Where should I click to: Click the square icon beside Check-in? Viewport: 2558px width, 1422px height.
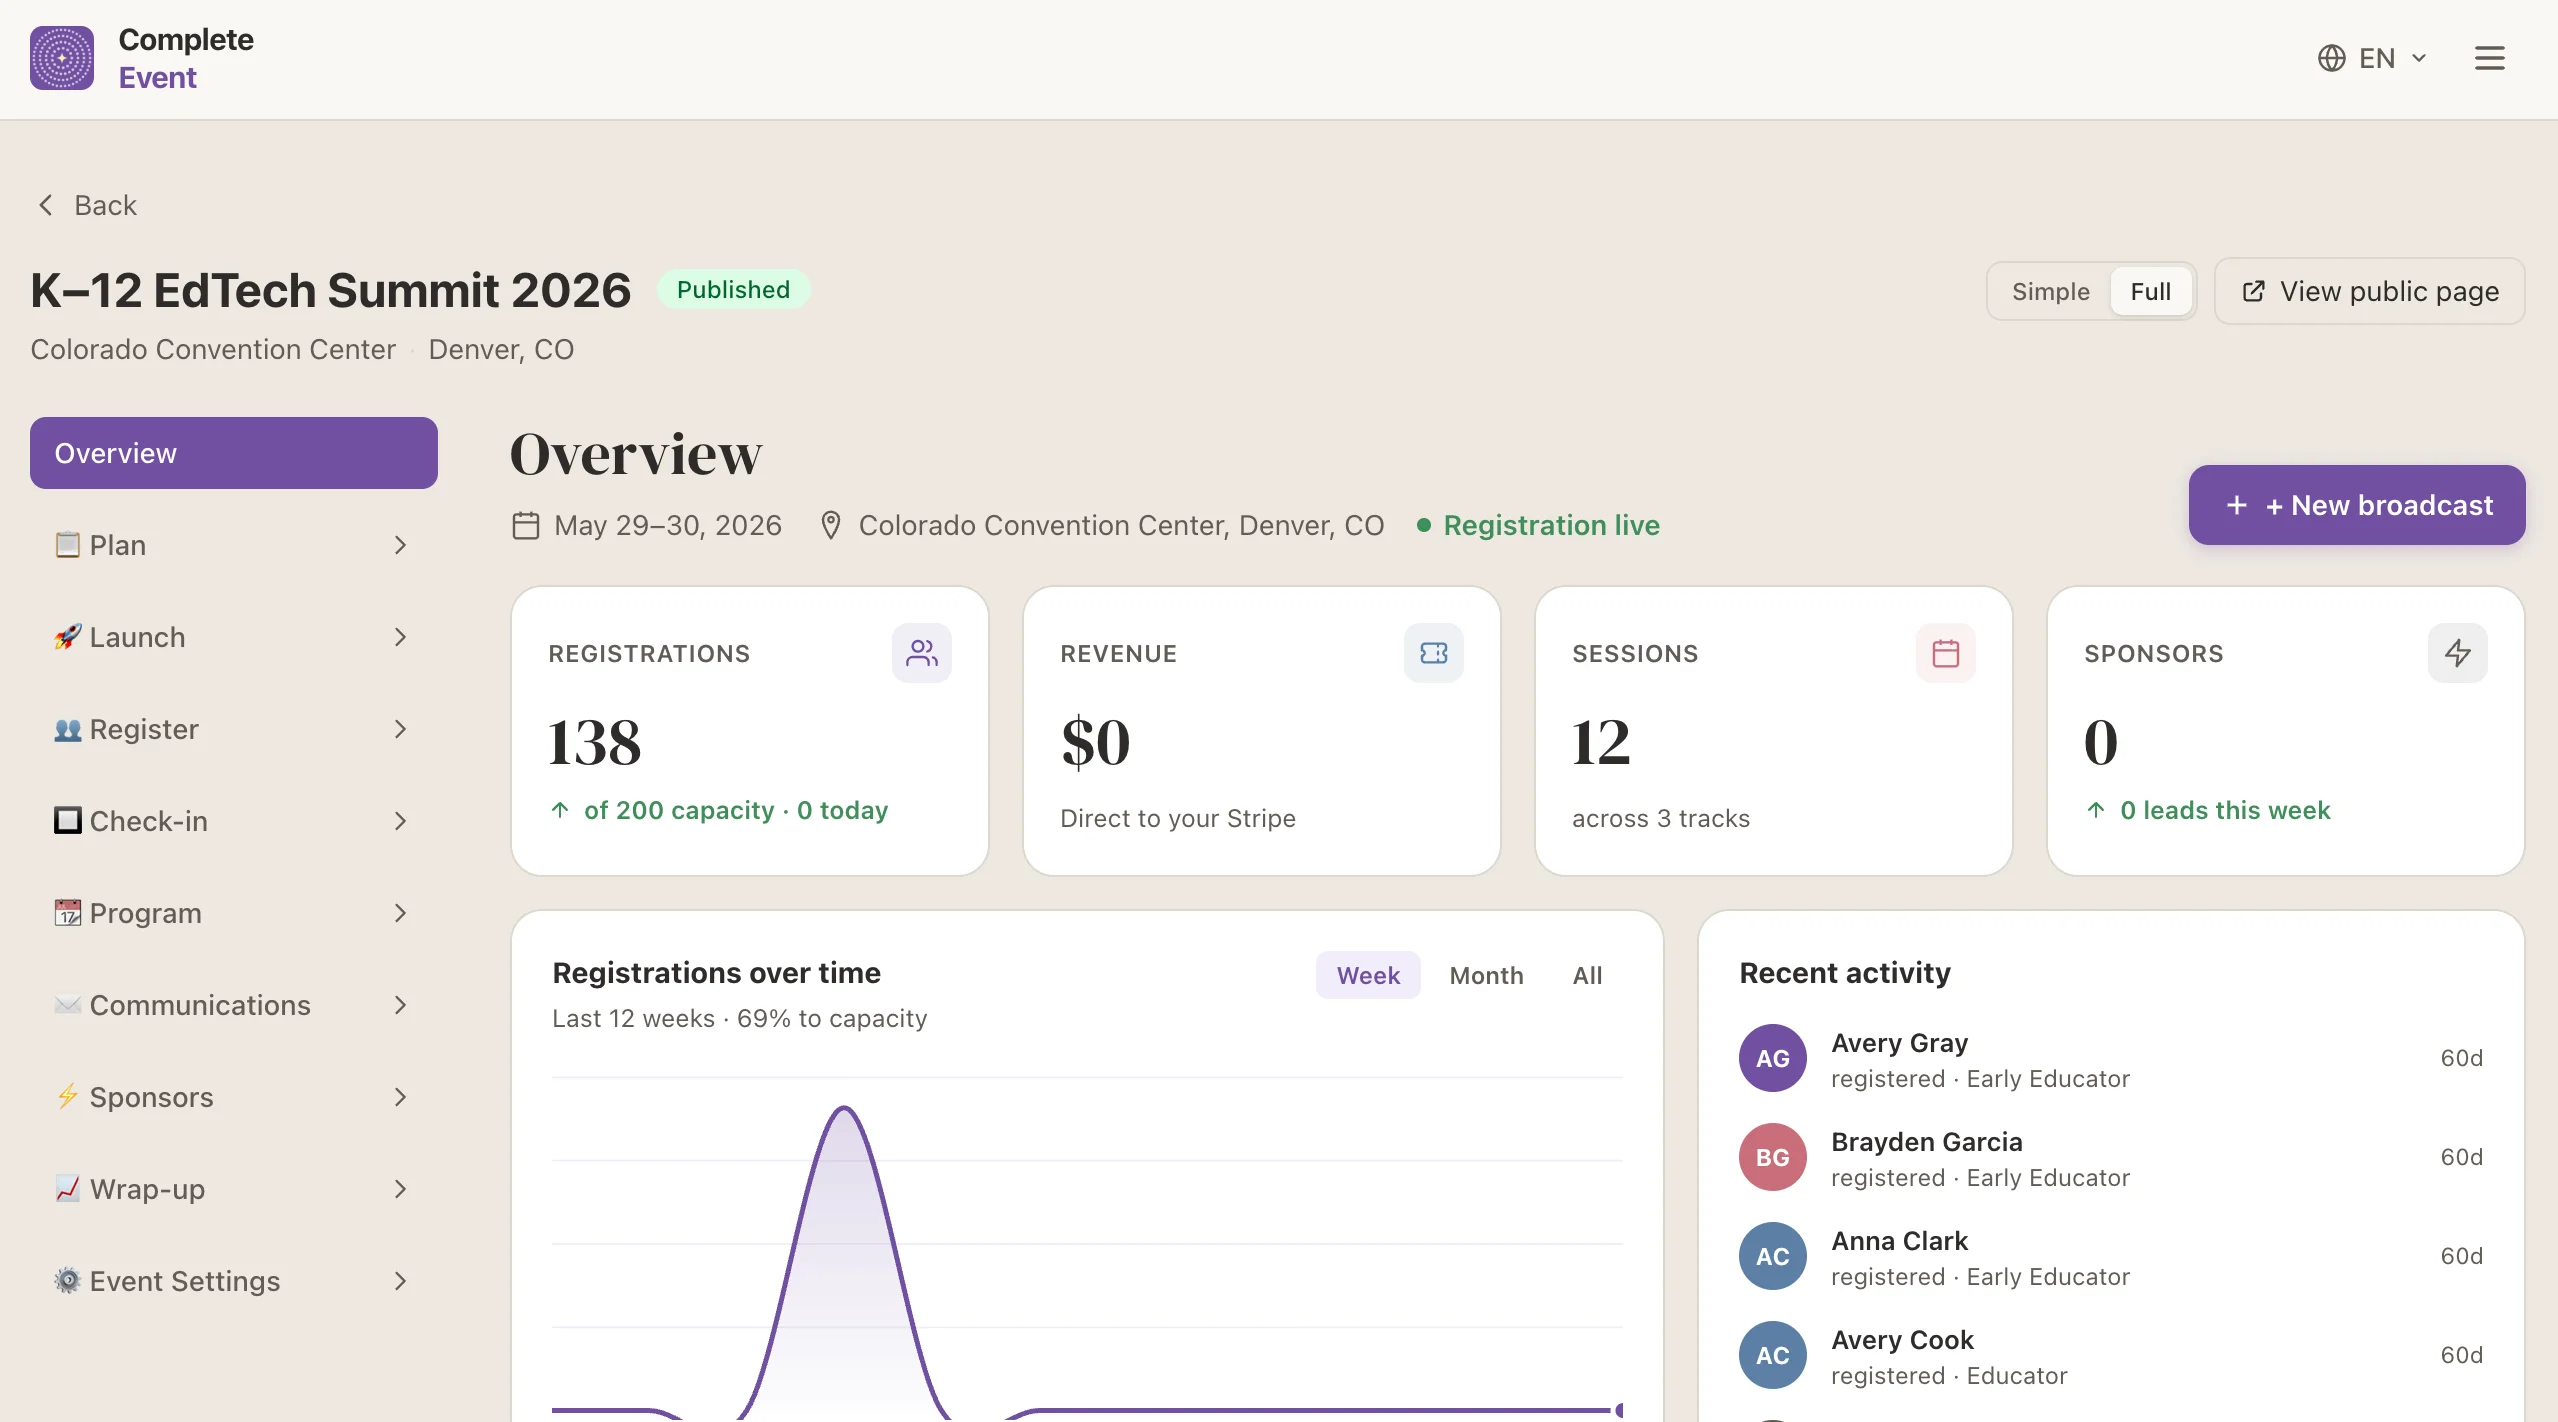tap(67, 821)
